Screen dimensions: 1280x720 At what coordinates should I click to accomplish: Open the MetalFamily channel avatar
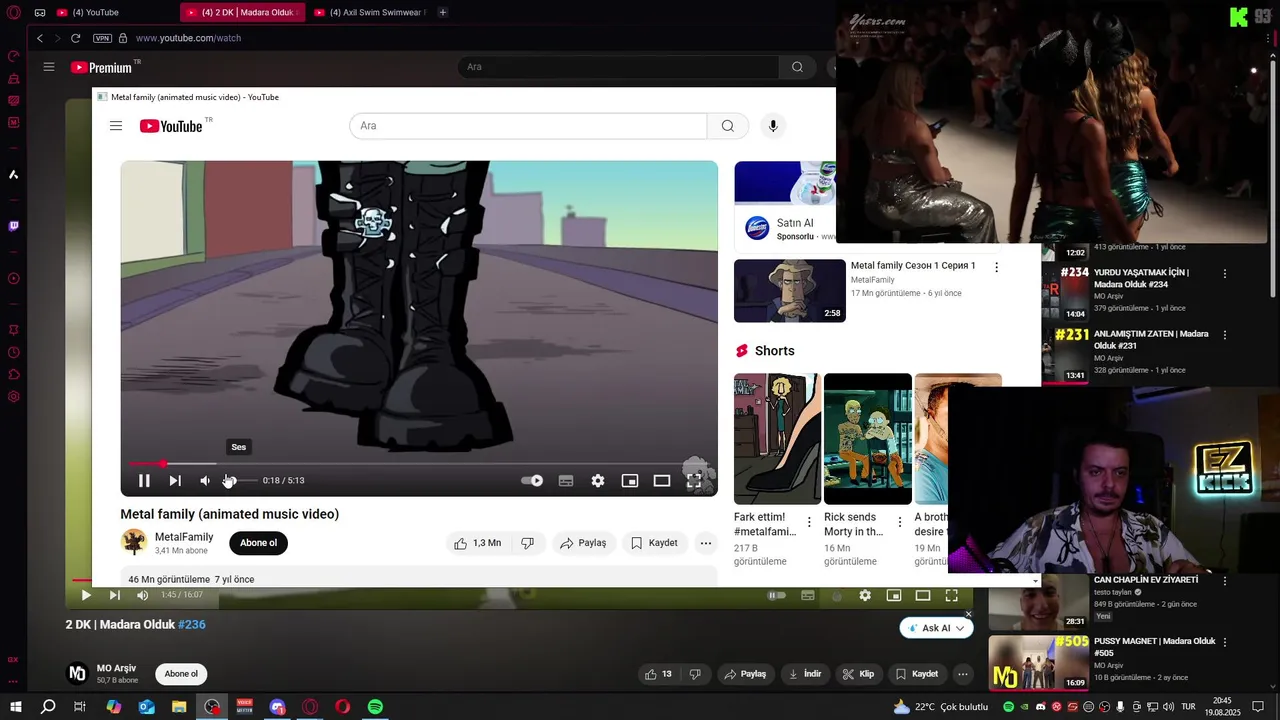click(134, 543)
